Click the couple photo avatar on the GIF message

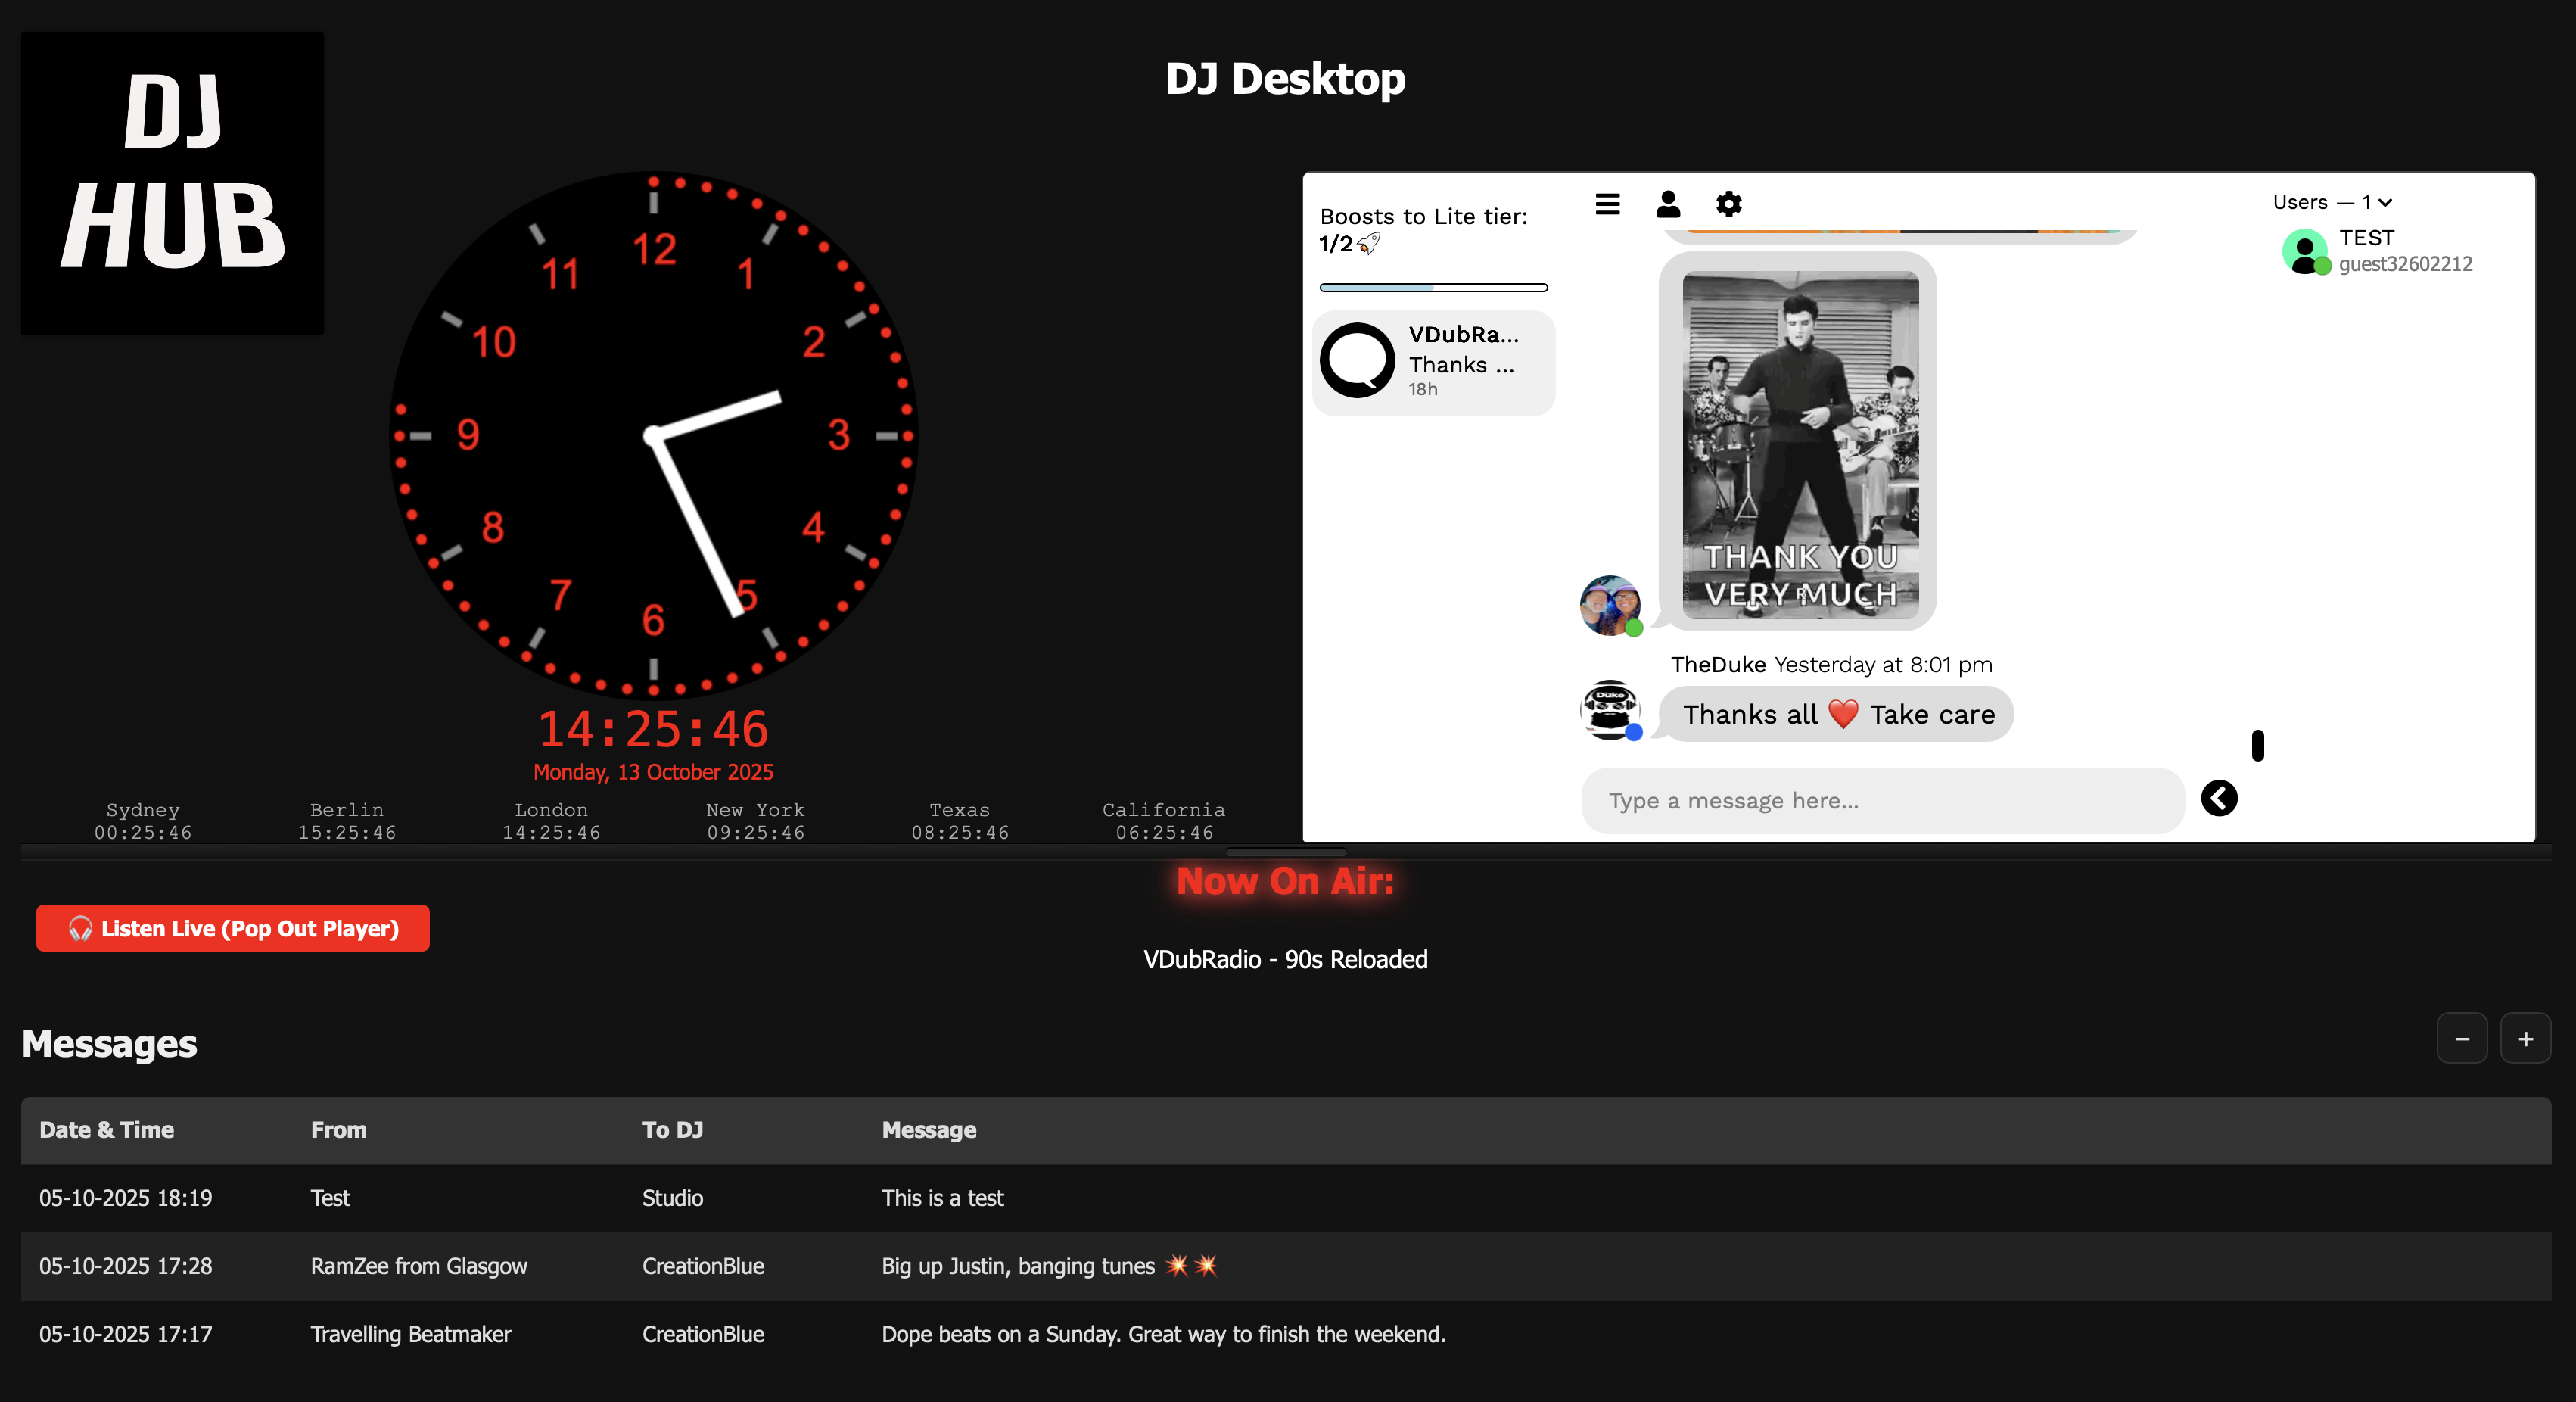(x=1610, y=606)
